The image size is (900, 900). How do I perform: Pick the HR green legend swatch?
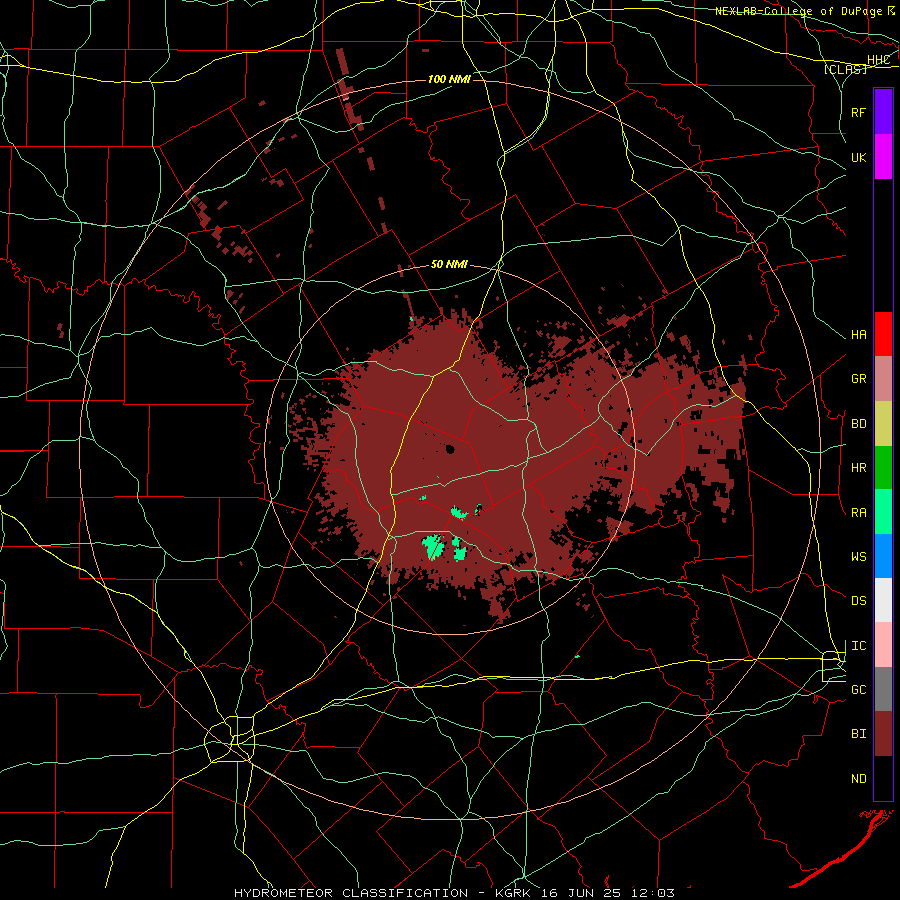pos(883,467)
